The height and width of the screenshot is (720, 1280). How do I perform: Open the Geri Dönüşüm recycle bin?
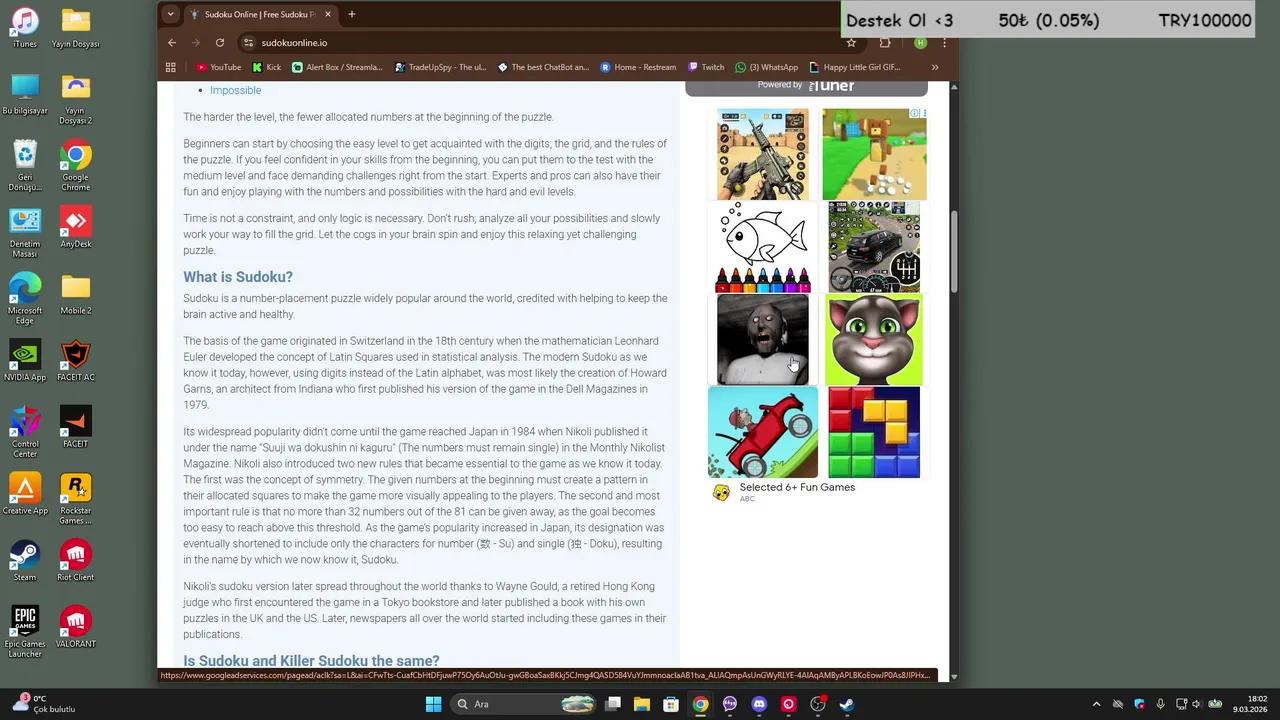point(25,165)
